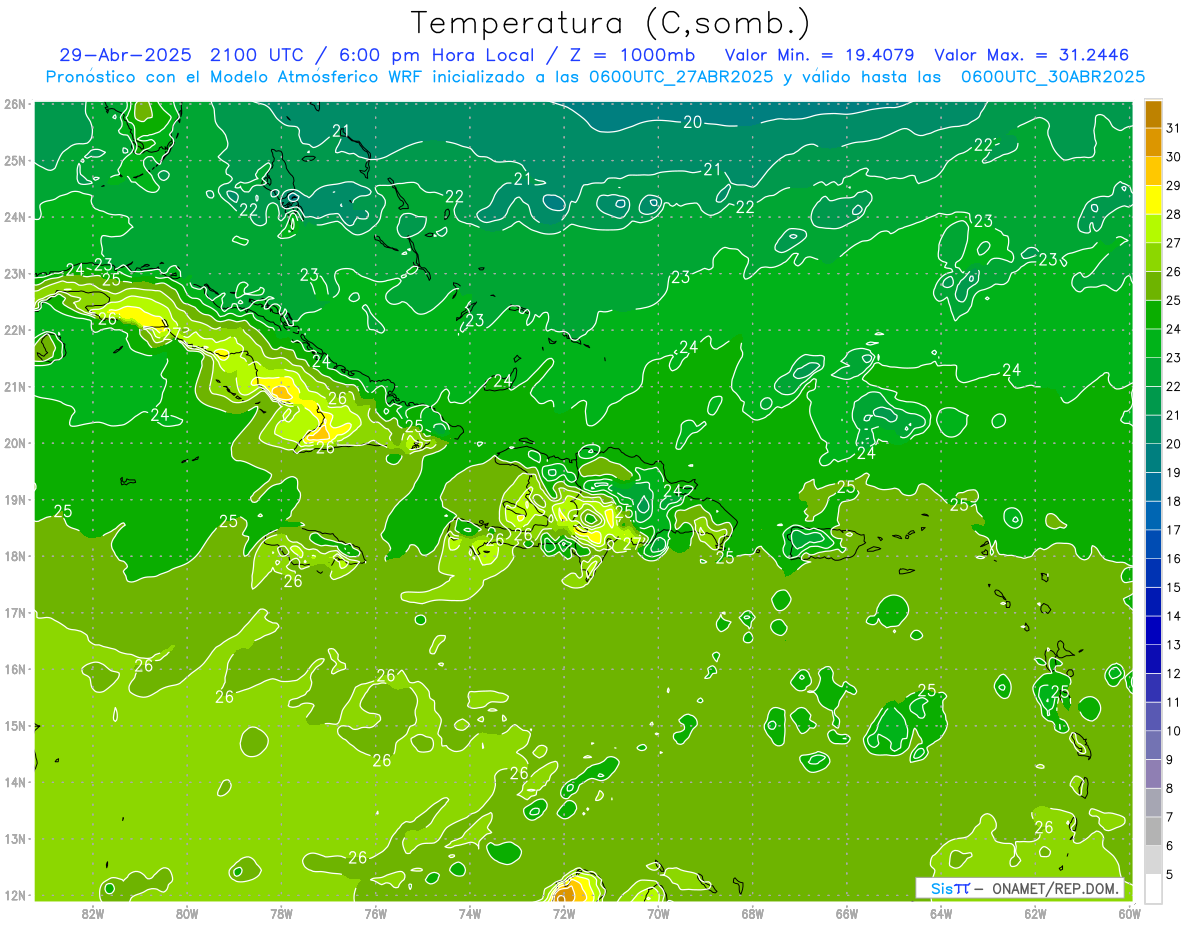Click longitude axis label '72W'
Screen dimensions: 1200x927
[563, 912]
